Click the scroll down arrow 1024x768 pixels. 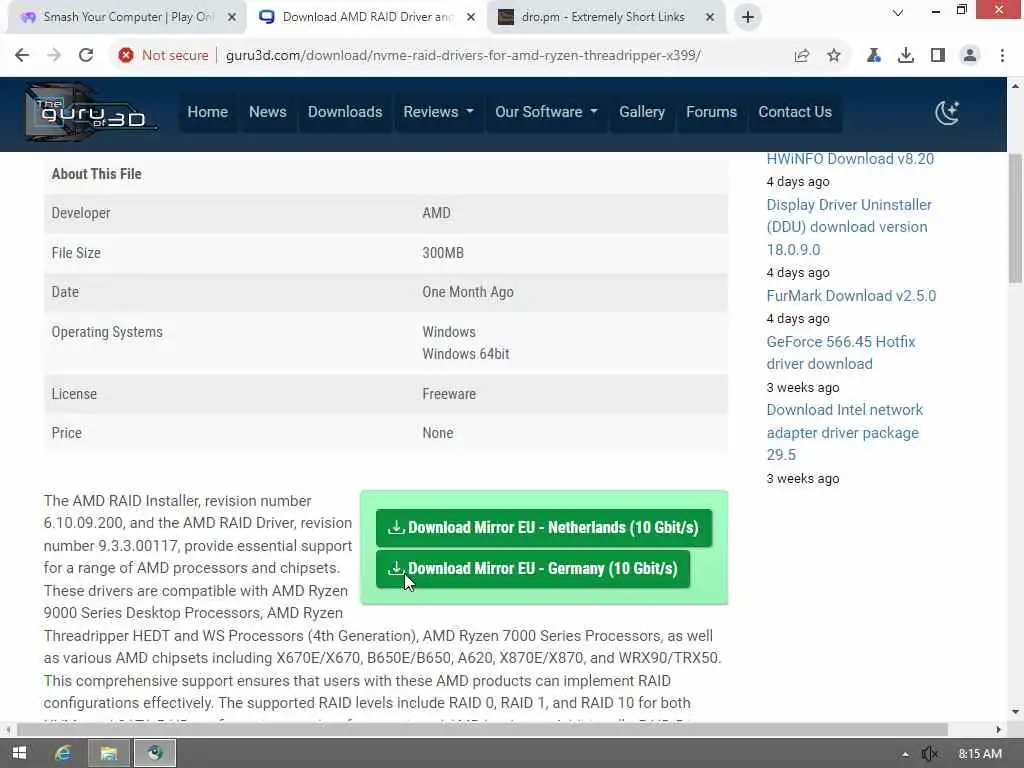pos(1016,712)
